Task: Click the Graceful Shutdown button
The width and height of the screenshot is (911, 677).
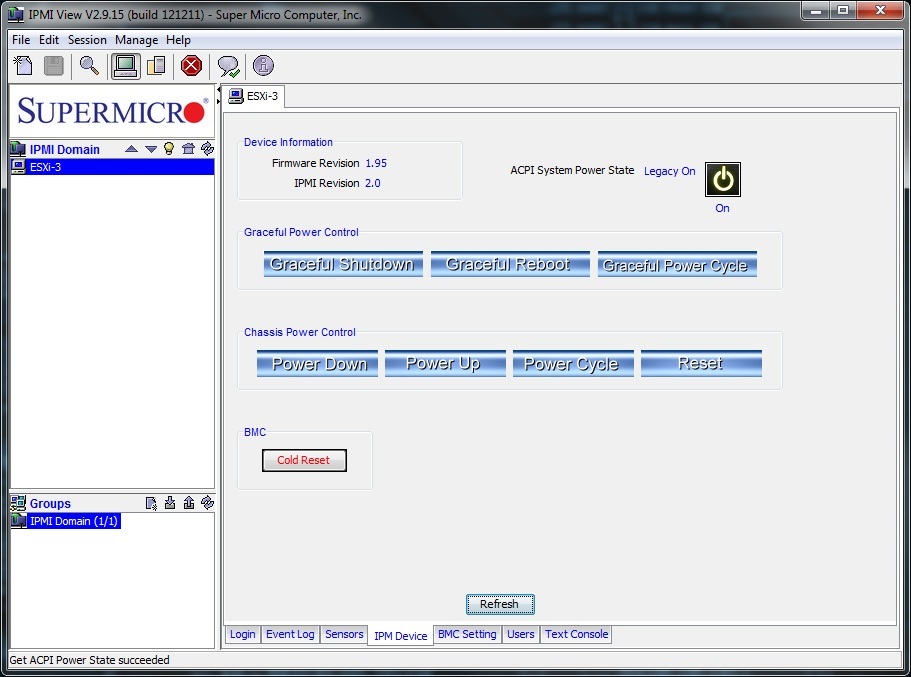Action: tap(343, 264)
